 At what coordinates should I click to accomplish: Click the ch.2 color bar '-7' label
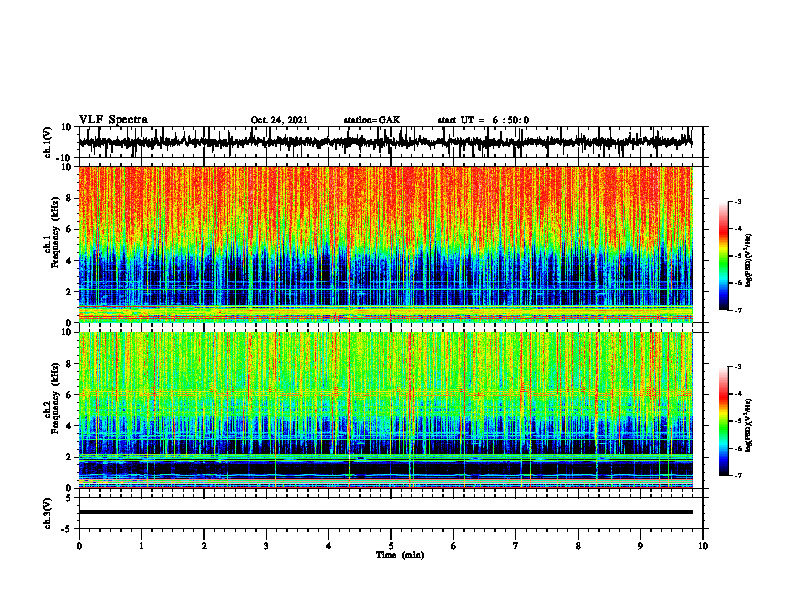pos(738,475)
